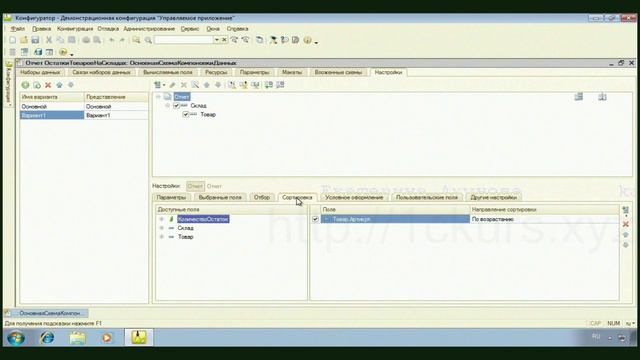640x360 pixels.
Task: Click the Move variant down arrow icon
Action: click(x=71, y=85)
